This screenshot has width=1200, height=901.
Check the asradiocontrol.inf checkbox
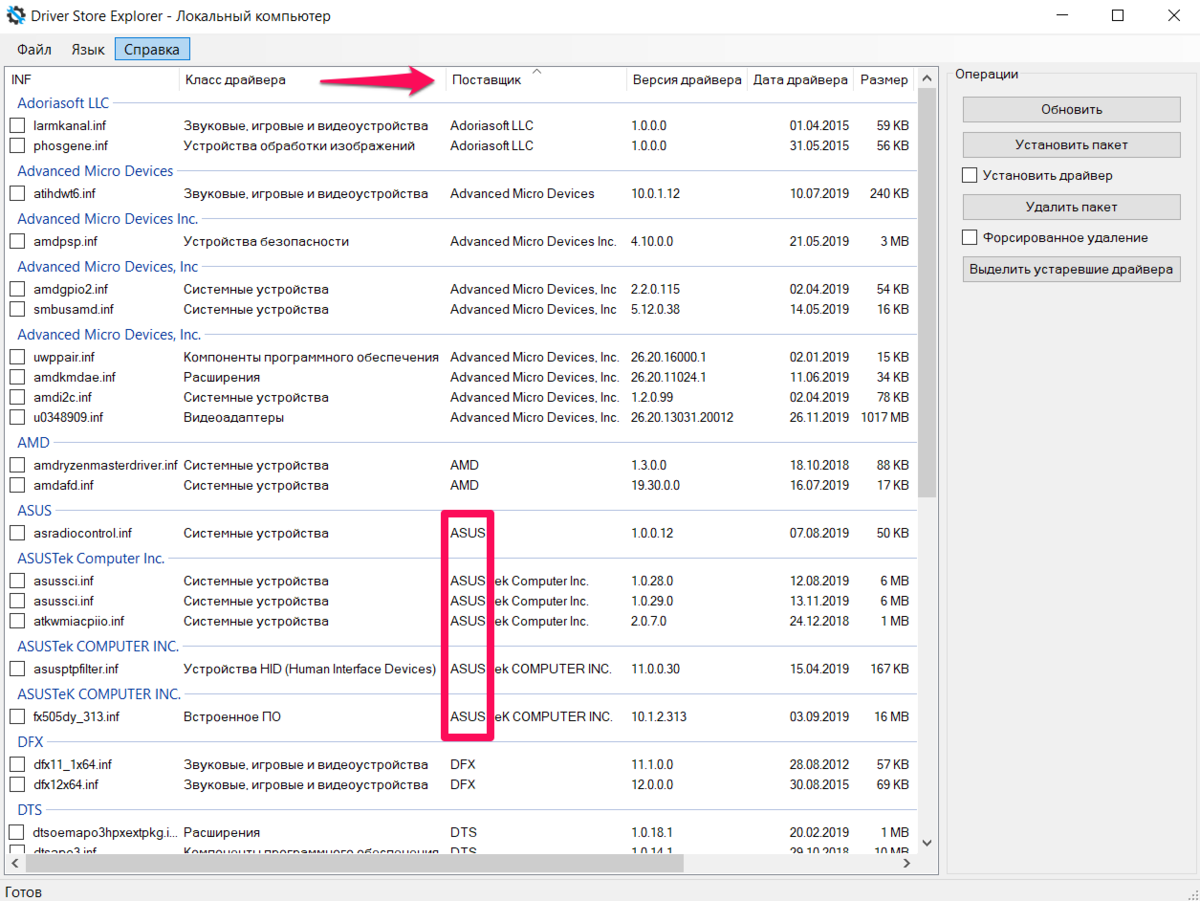(x=17, y=533)
